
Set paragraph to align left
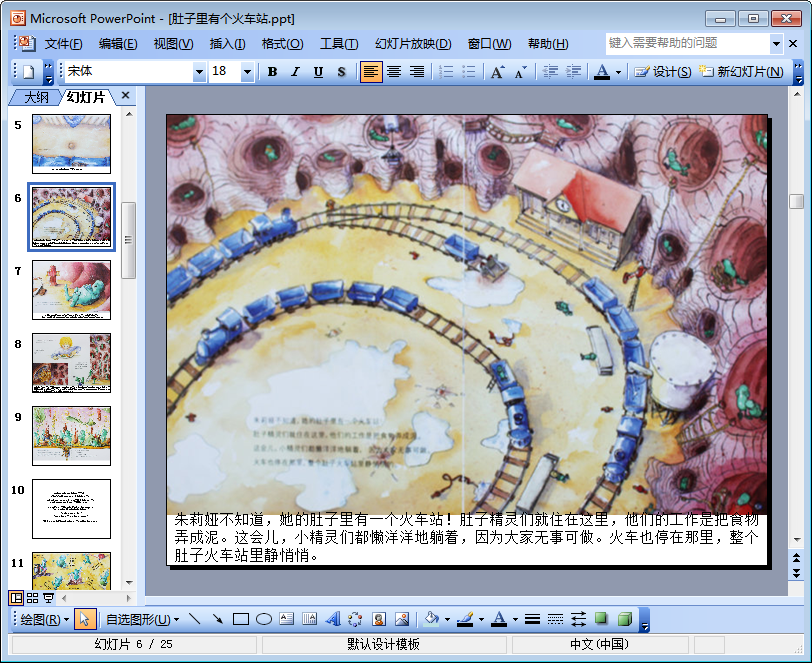(x=371, y=71)
